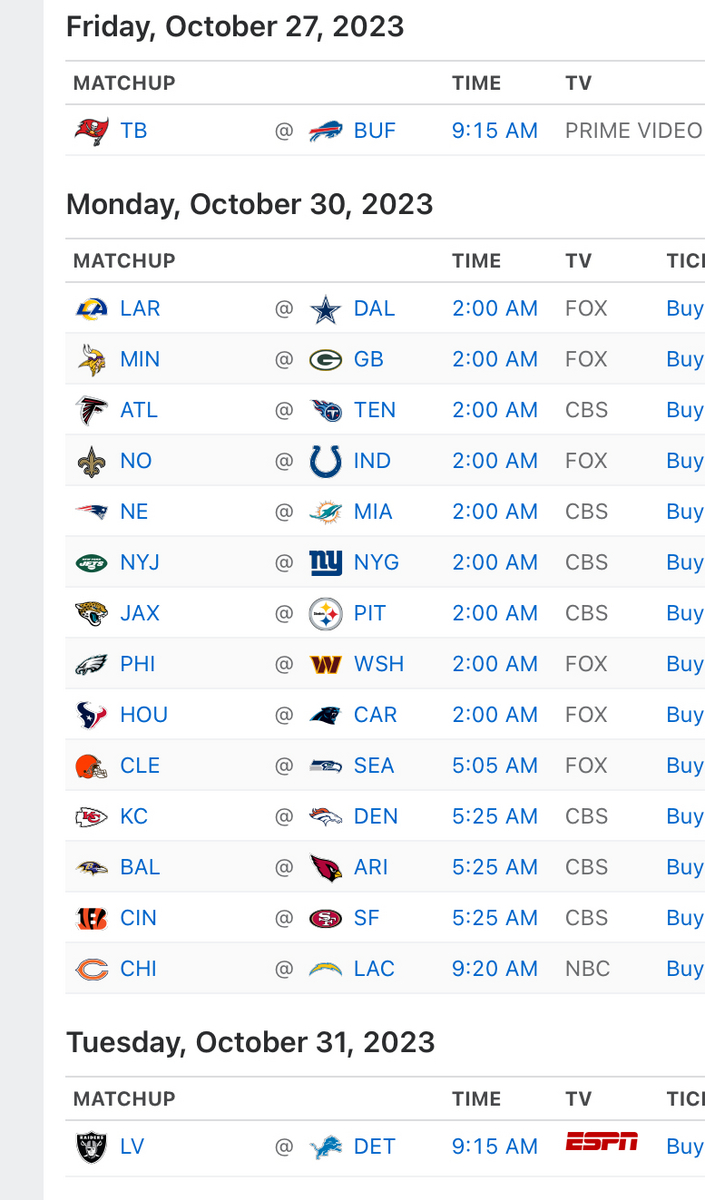This screenshot has width=705, height=1200.
Task: Click the Kansas City Chiefs logo
Action: [x=90, y=816]
